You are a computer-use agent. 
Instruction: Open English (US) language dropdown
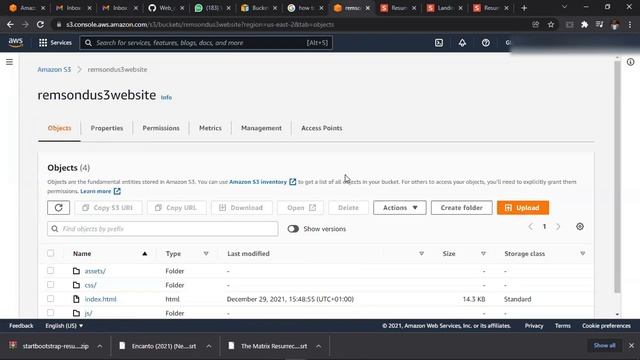(x=64, y=326)
